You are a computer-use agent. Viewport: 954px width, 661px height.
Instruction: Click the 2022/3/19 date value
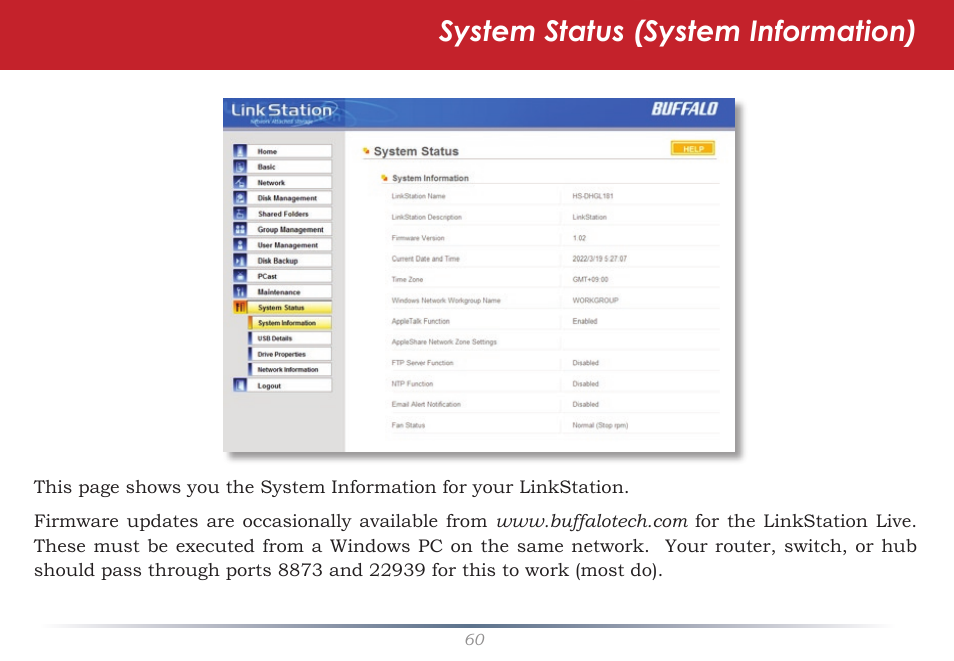[599, 259]
